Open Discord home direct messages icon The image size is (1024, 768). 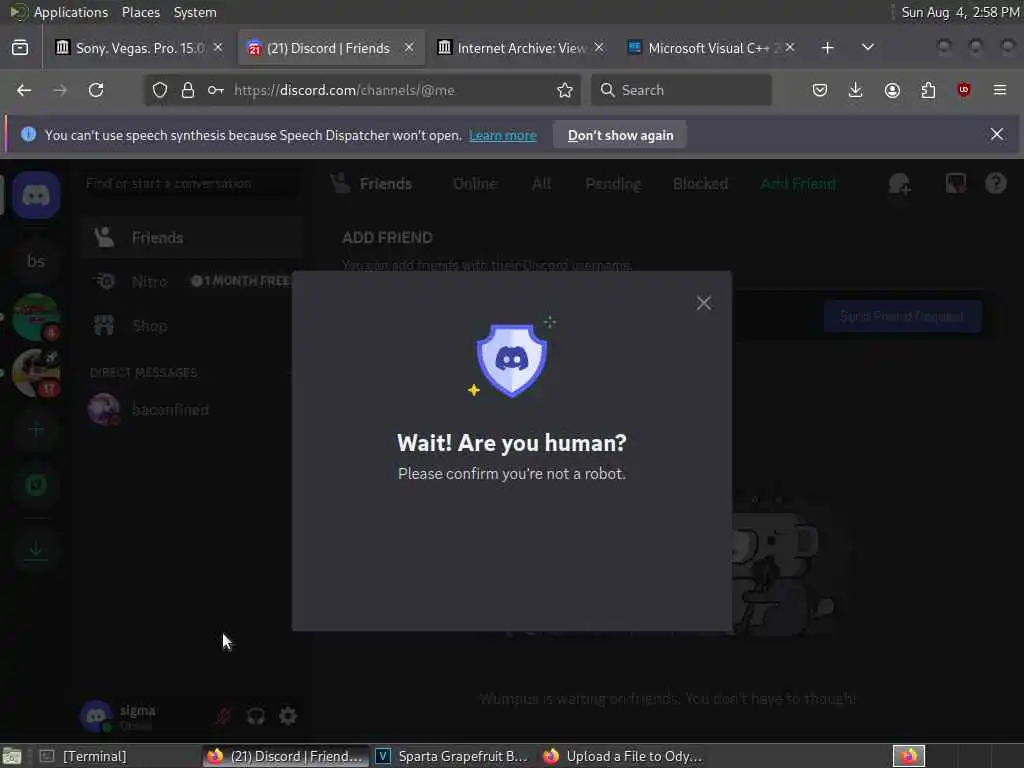click(x=36, y=195)
